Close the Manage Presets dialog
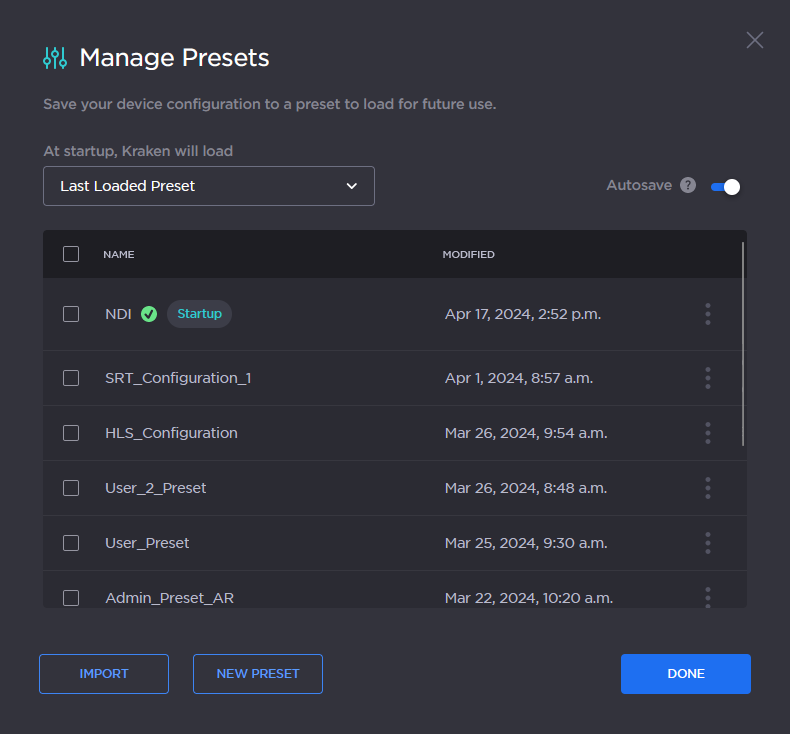 pyautogui.click(x=755, y=40)
